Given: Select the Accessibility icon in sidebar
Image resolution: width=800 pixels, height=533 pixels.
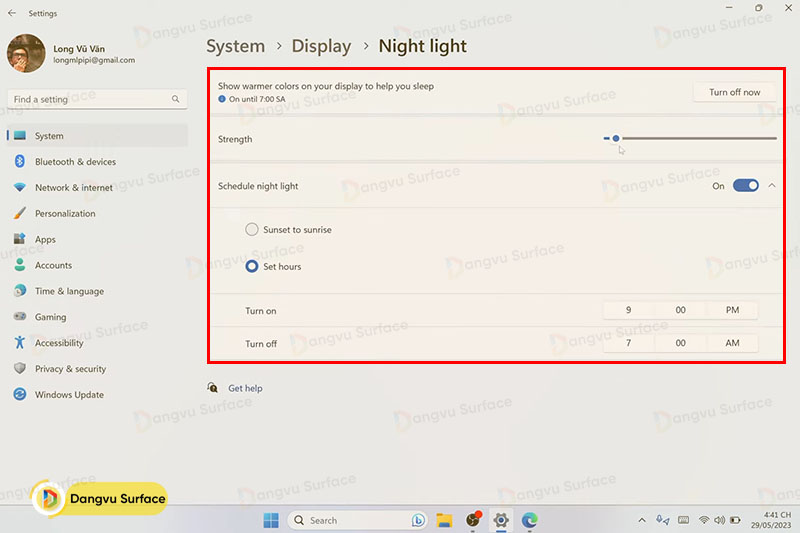Looking at the screenshot, I should click(x=19, y=343).
